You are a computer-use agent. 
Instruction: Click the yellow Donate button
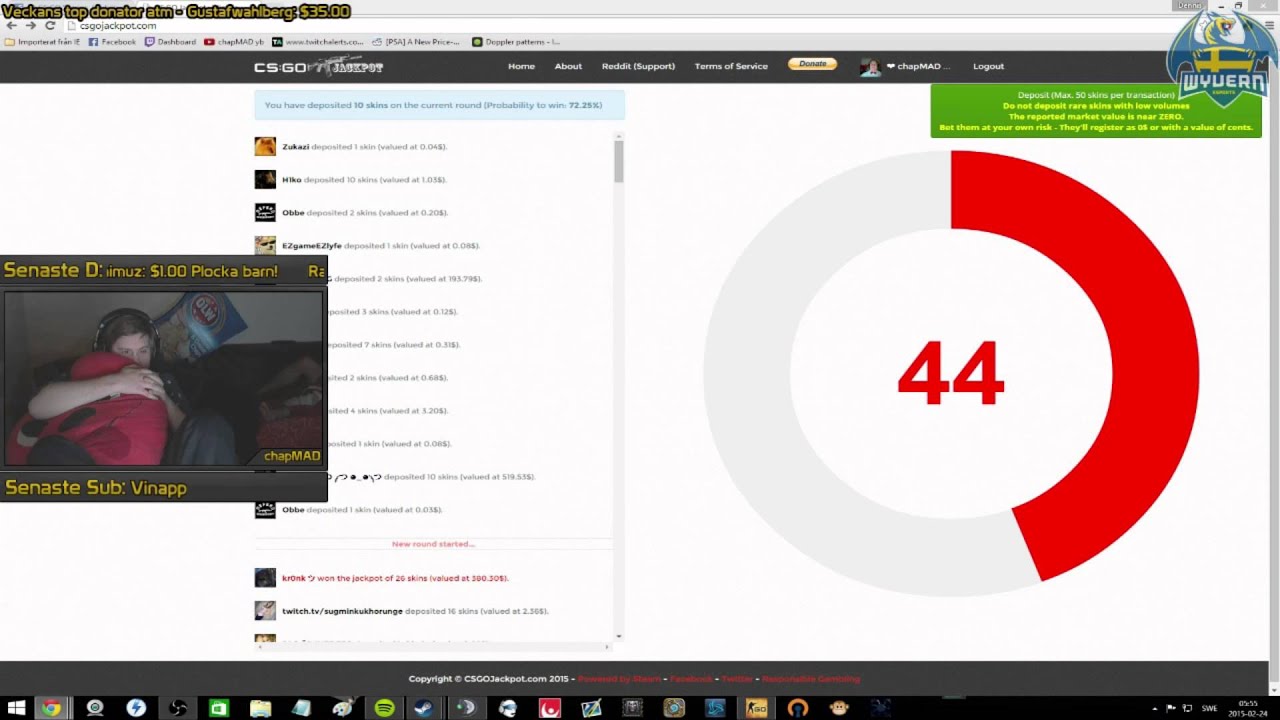(x=812, y=64)
